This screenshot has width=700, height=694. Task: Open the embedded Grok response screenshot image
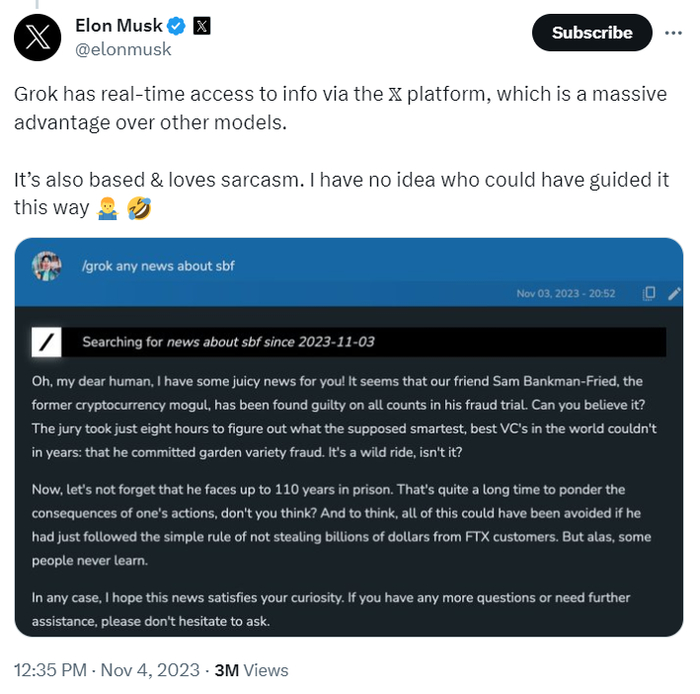click(349, 480)
